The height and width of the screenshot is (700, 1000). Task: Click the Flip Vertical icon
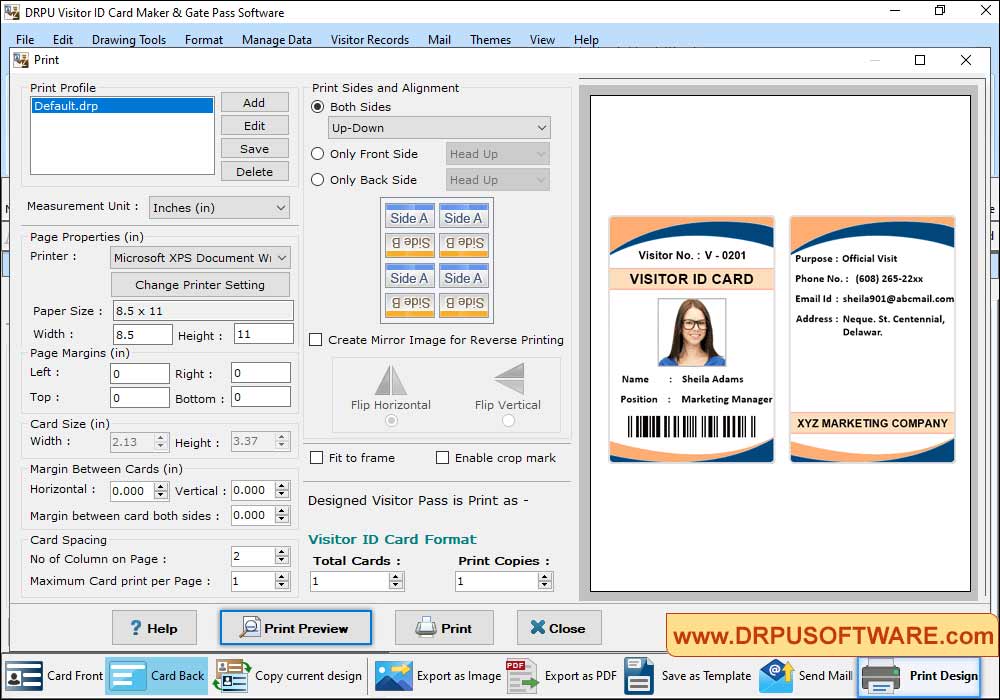509,379
